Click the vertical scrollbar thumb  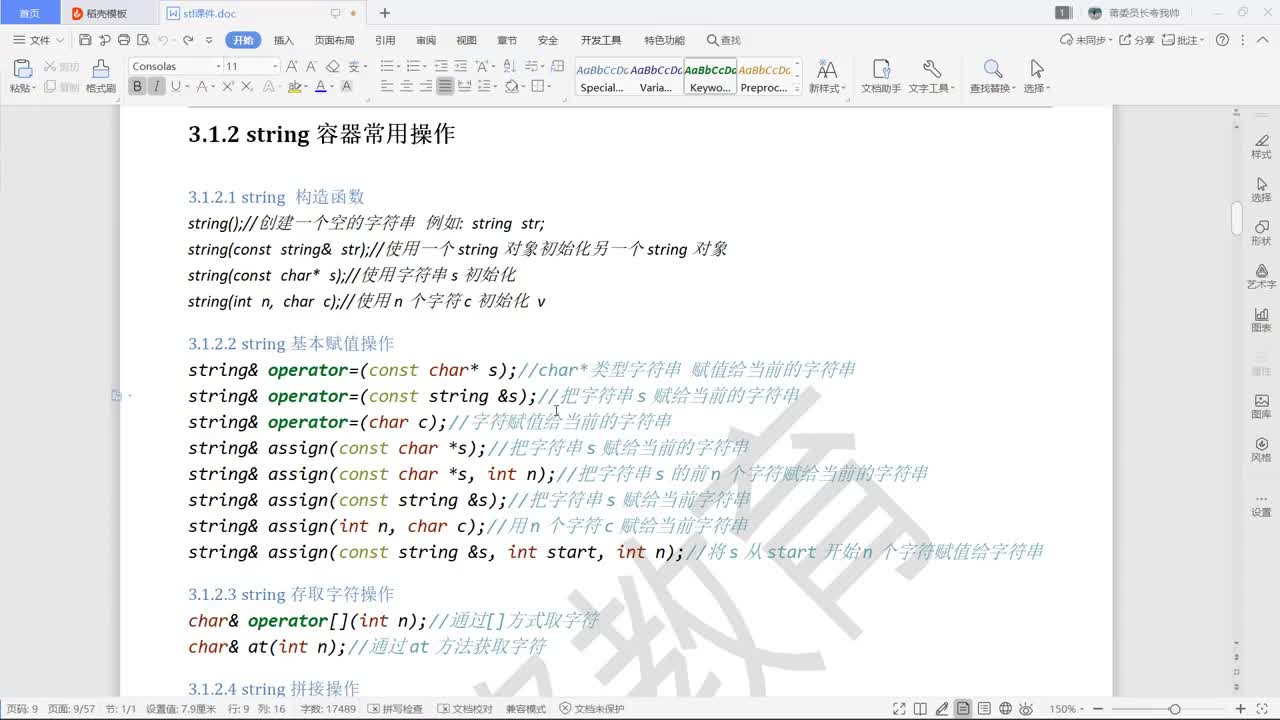point(1236,218)
